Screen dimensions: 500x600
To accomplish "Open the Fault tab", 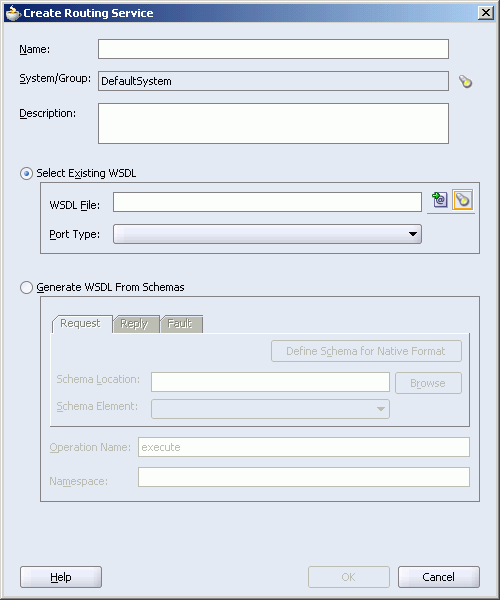I will click(x=180, y=324).
